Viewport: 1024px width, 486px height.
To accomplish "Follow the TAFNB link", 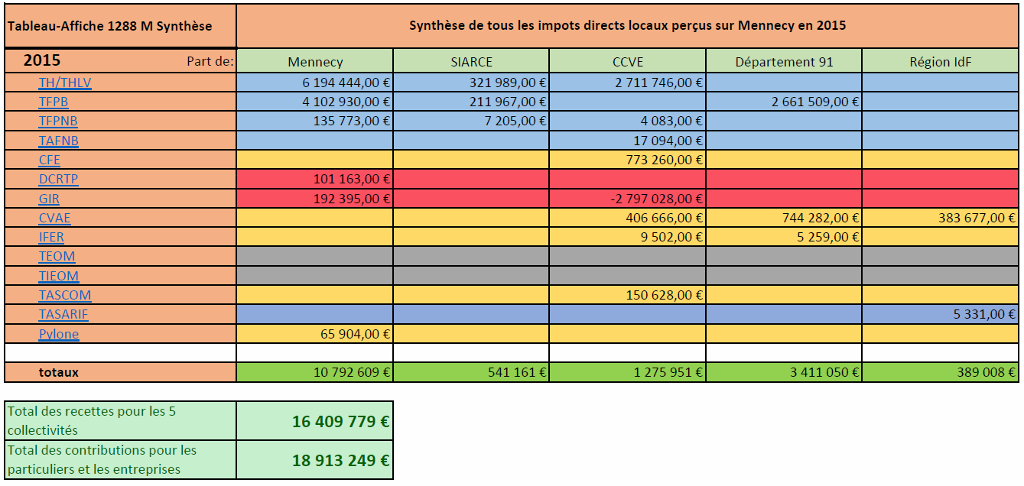I will click(x=58, y=141).
